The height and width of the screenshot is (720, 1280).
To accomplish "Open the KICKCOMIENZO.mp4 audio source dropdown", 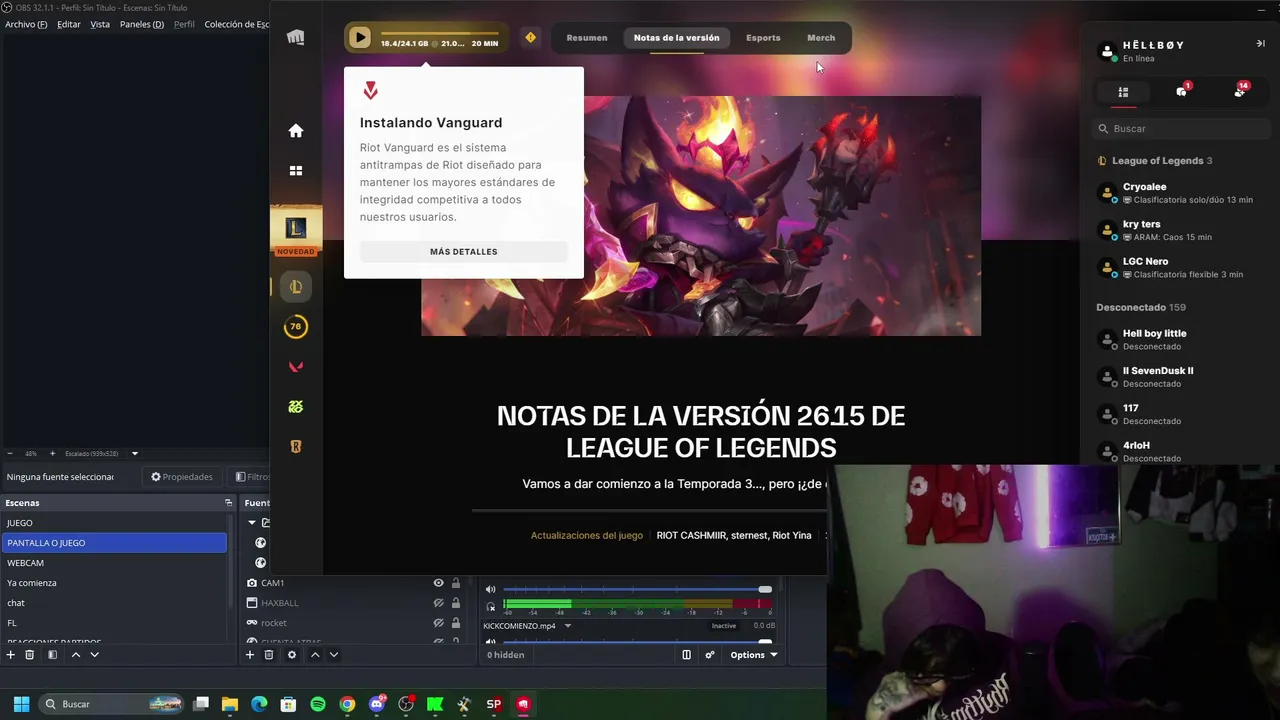I will [x=567, y=626].
